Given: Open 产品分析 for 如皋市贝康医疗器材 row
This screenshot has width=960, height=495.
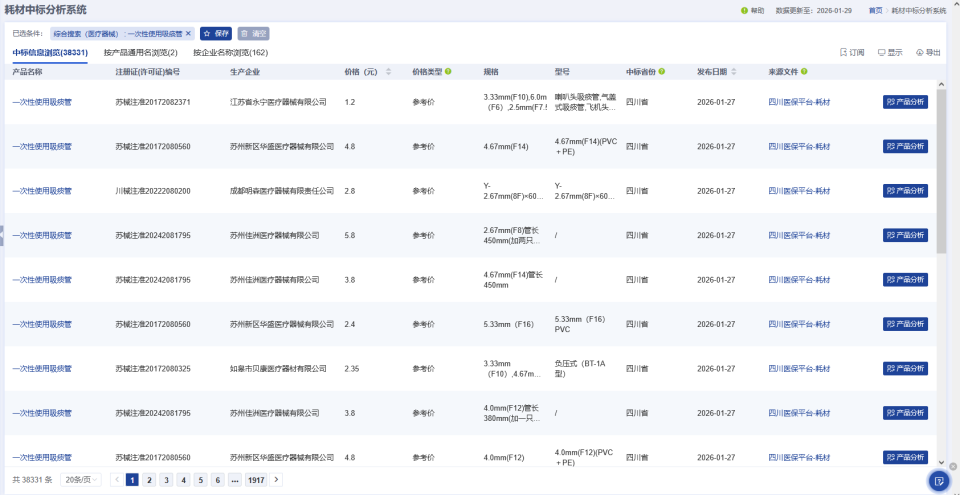Looking at the screenshot, I should pos(905,369).
